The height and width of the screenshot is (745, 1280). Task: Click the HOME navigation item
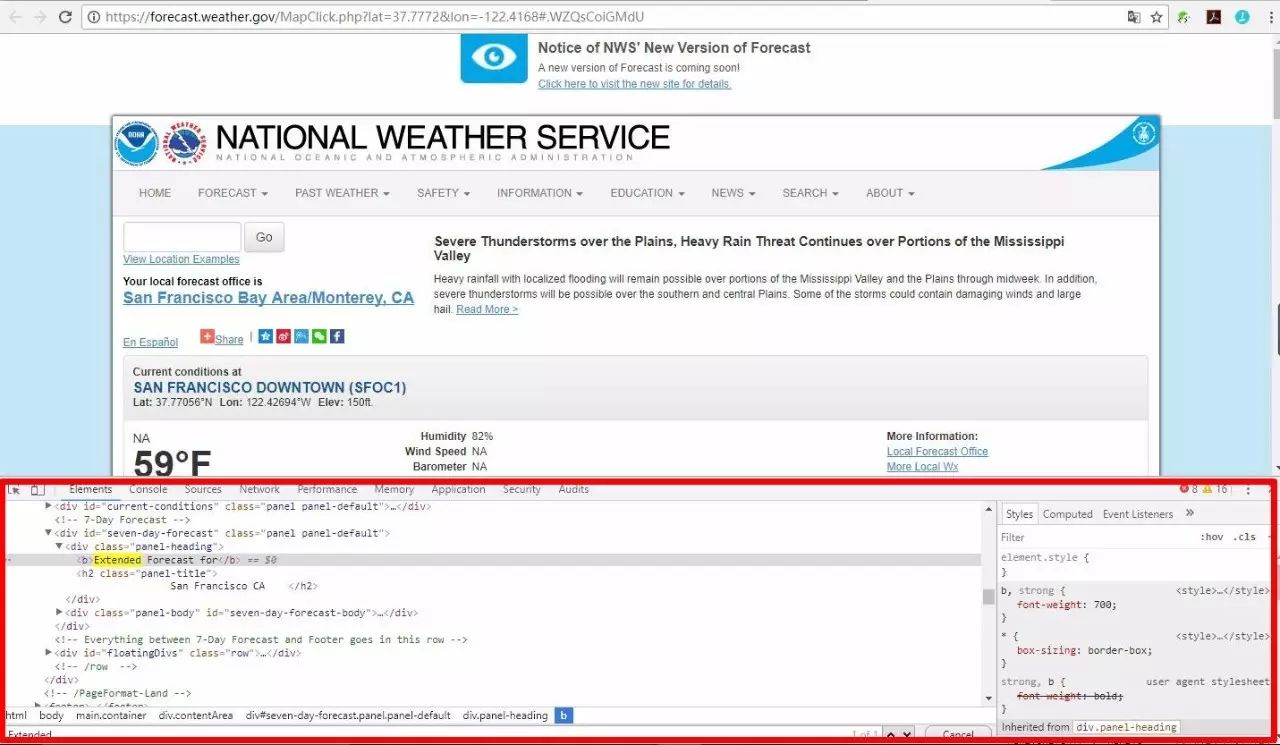pos(155,193)
